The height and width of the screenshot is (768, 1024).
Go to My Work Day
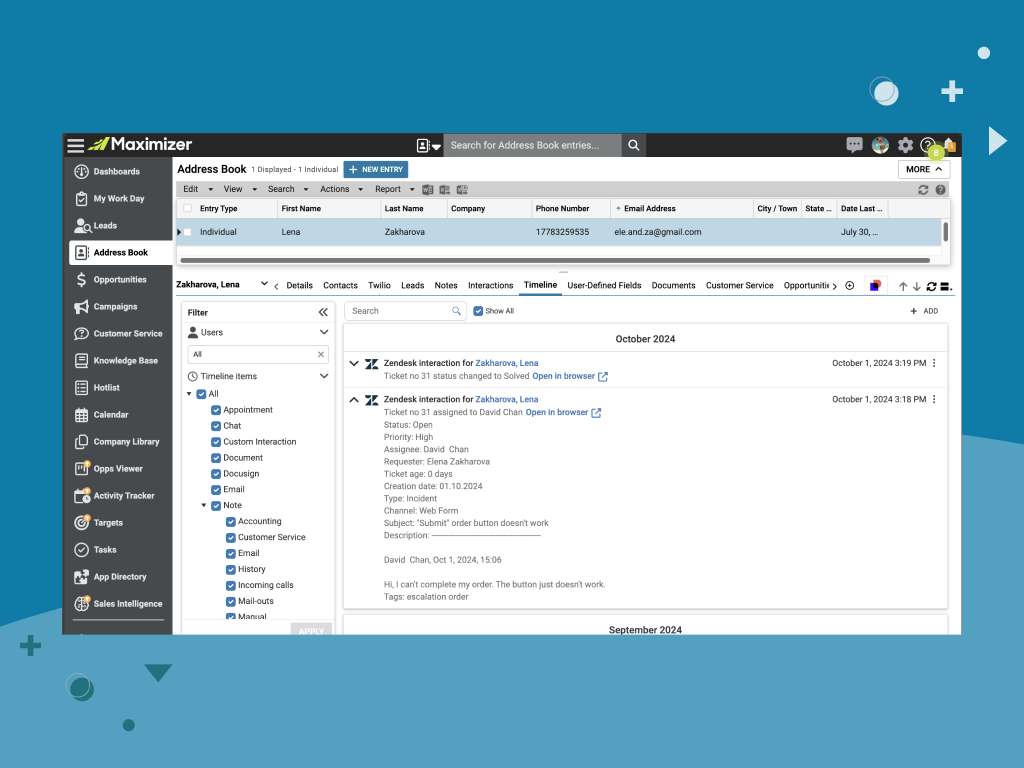[118, 199]
